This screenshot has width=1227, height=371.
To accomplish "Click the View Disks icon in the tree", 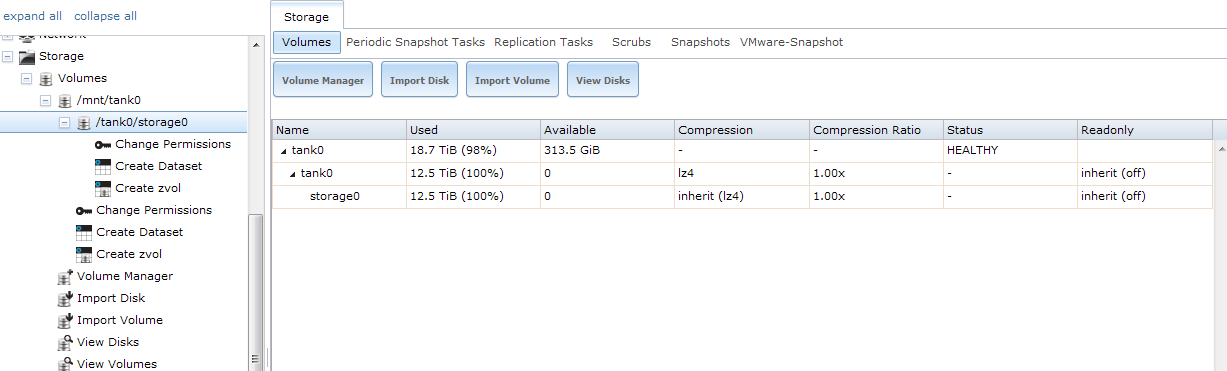I will [x=65, y=342].
